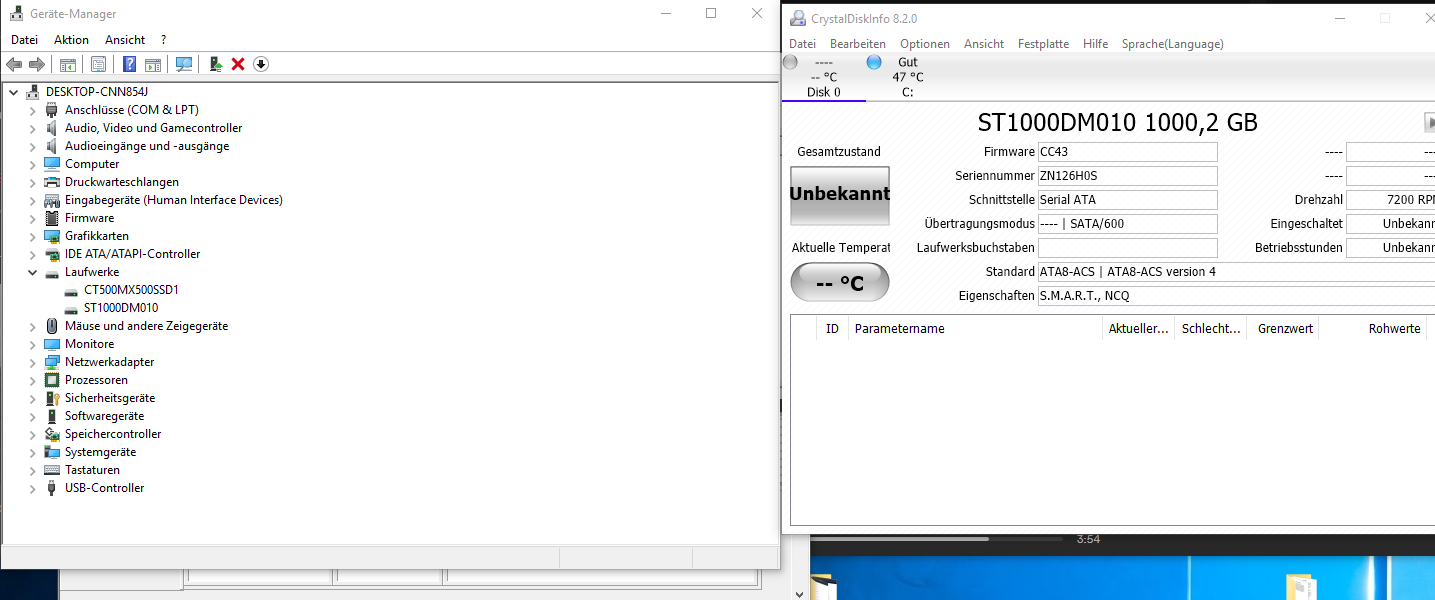The image size is (1435, 600).
Task: Click the Prozessoren chip icon
Action: point(52,380)
